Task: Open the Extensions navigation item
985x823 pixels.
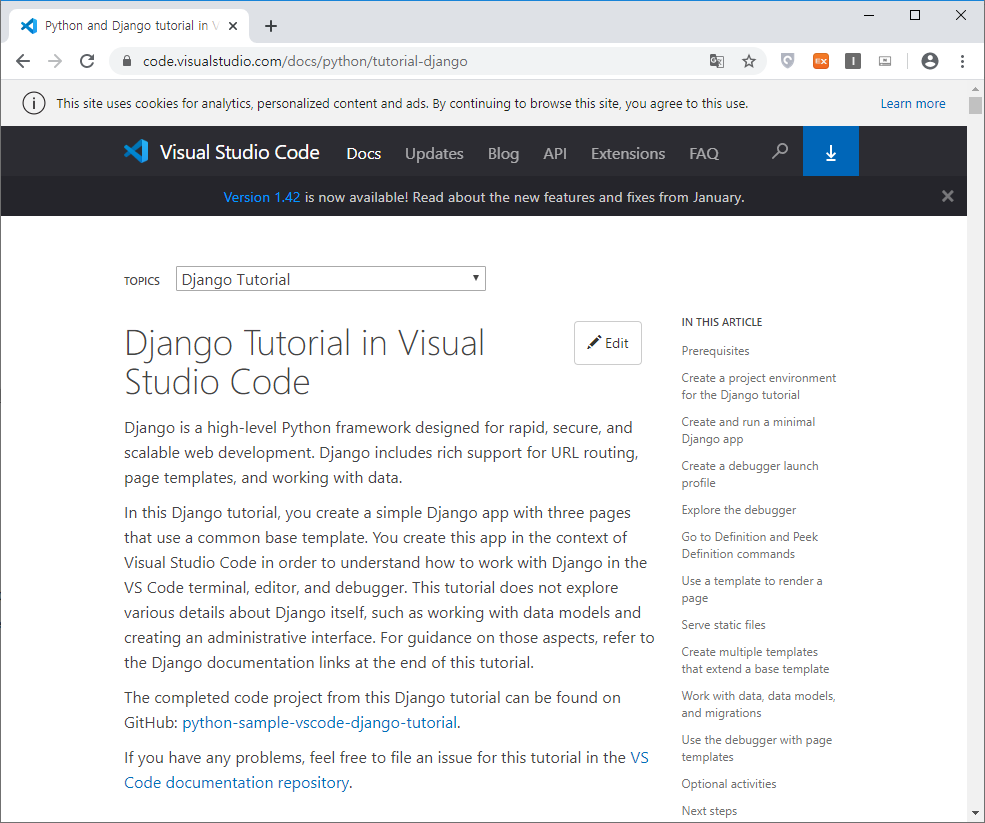Action: click(x=628, y=153)
